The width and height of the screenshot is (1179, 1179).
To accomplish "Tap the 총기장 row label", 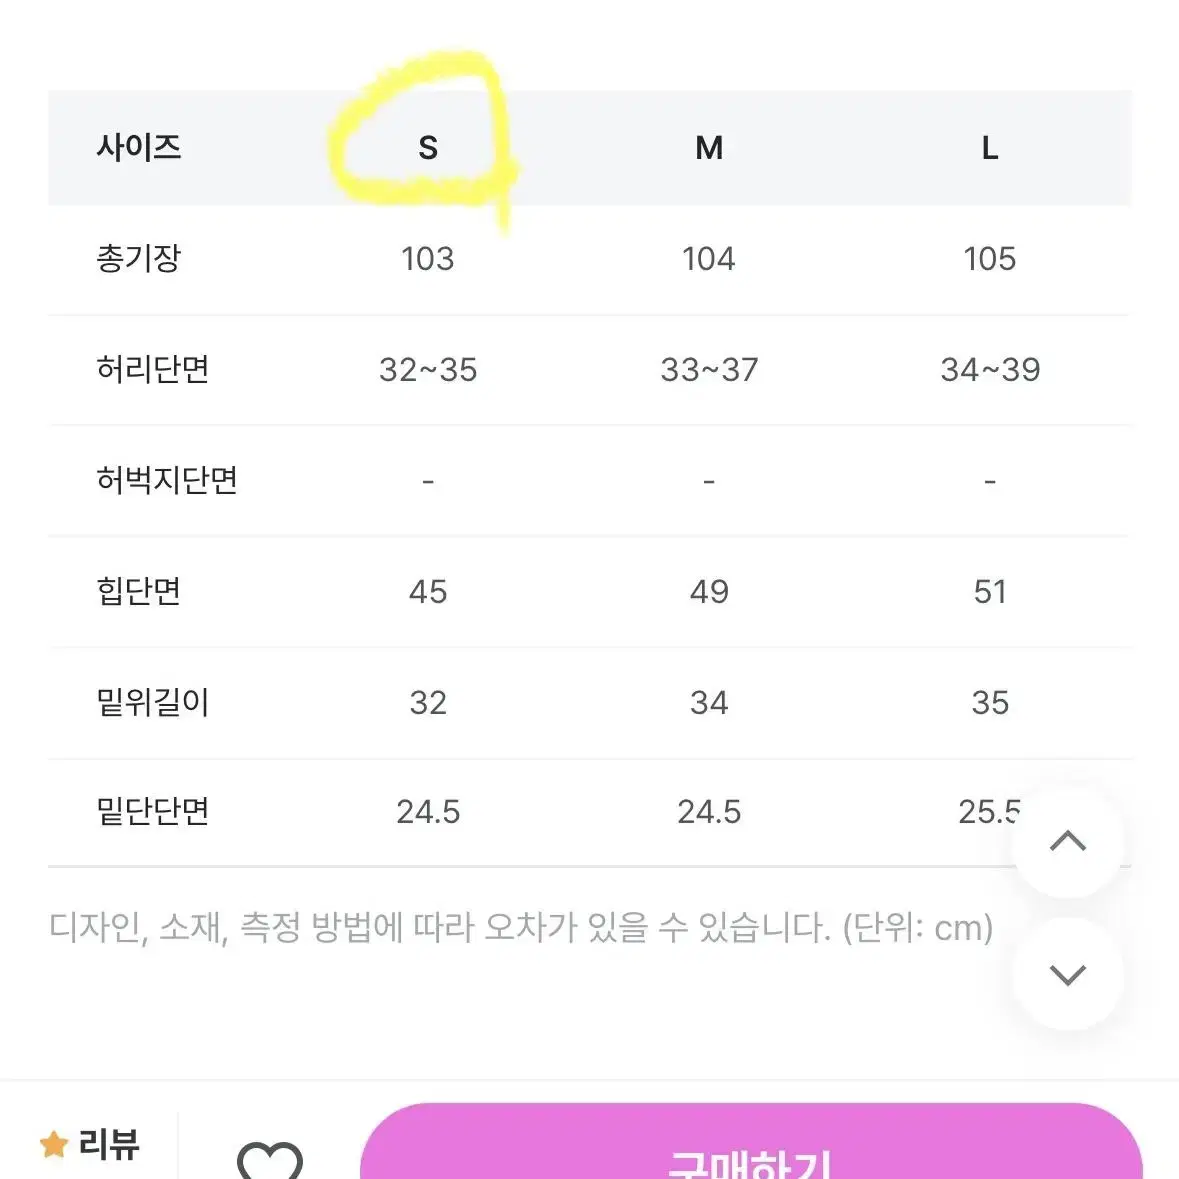I will pyautogui.click(x=139, y=259).
